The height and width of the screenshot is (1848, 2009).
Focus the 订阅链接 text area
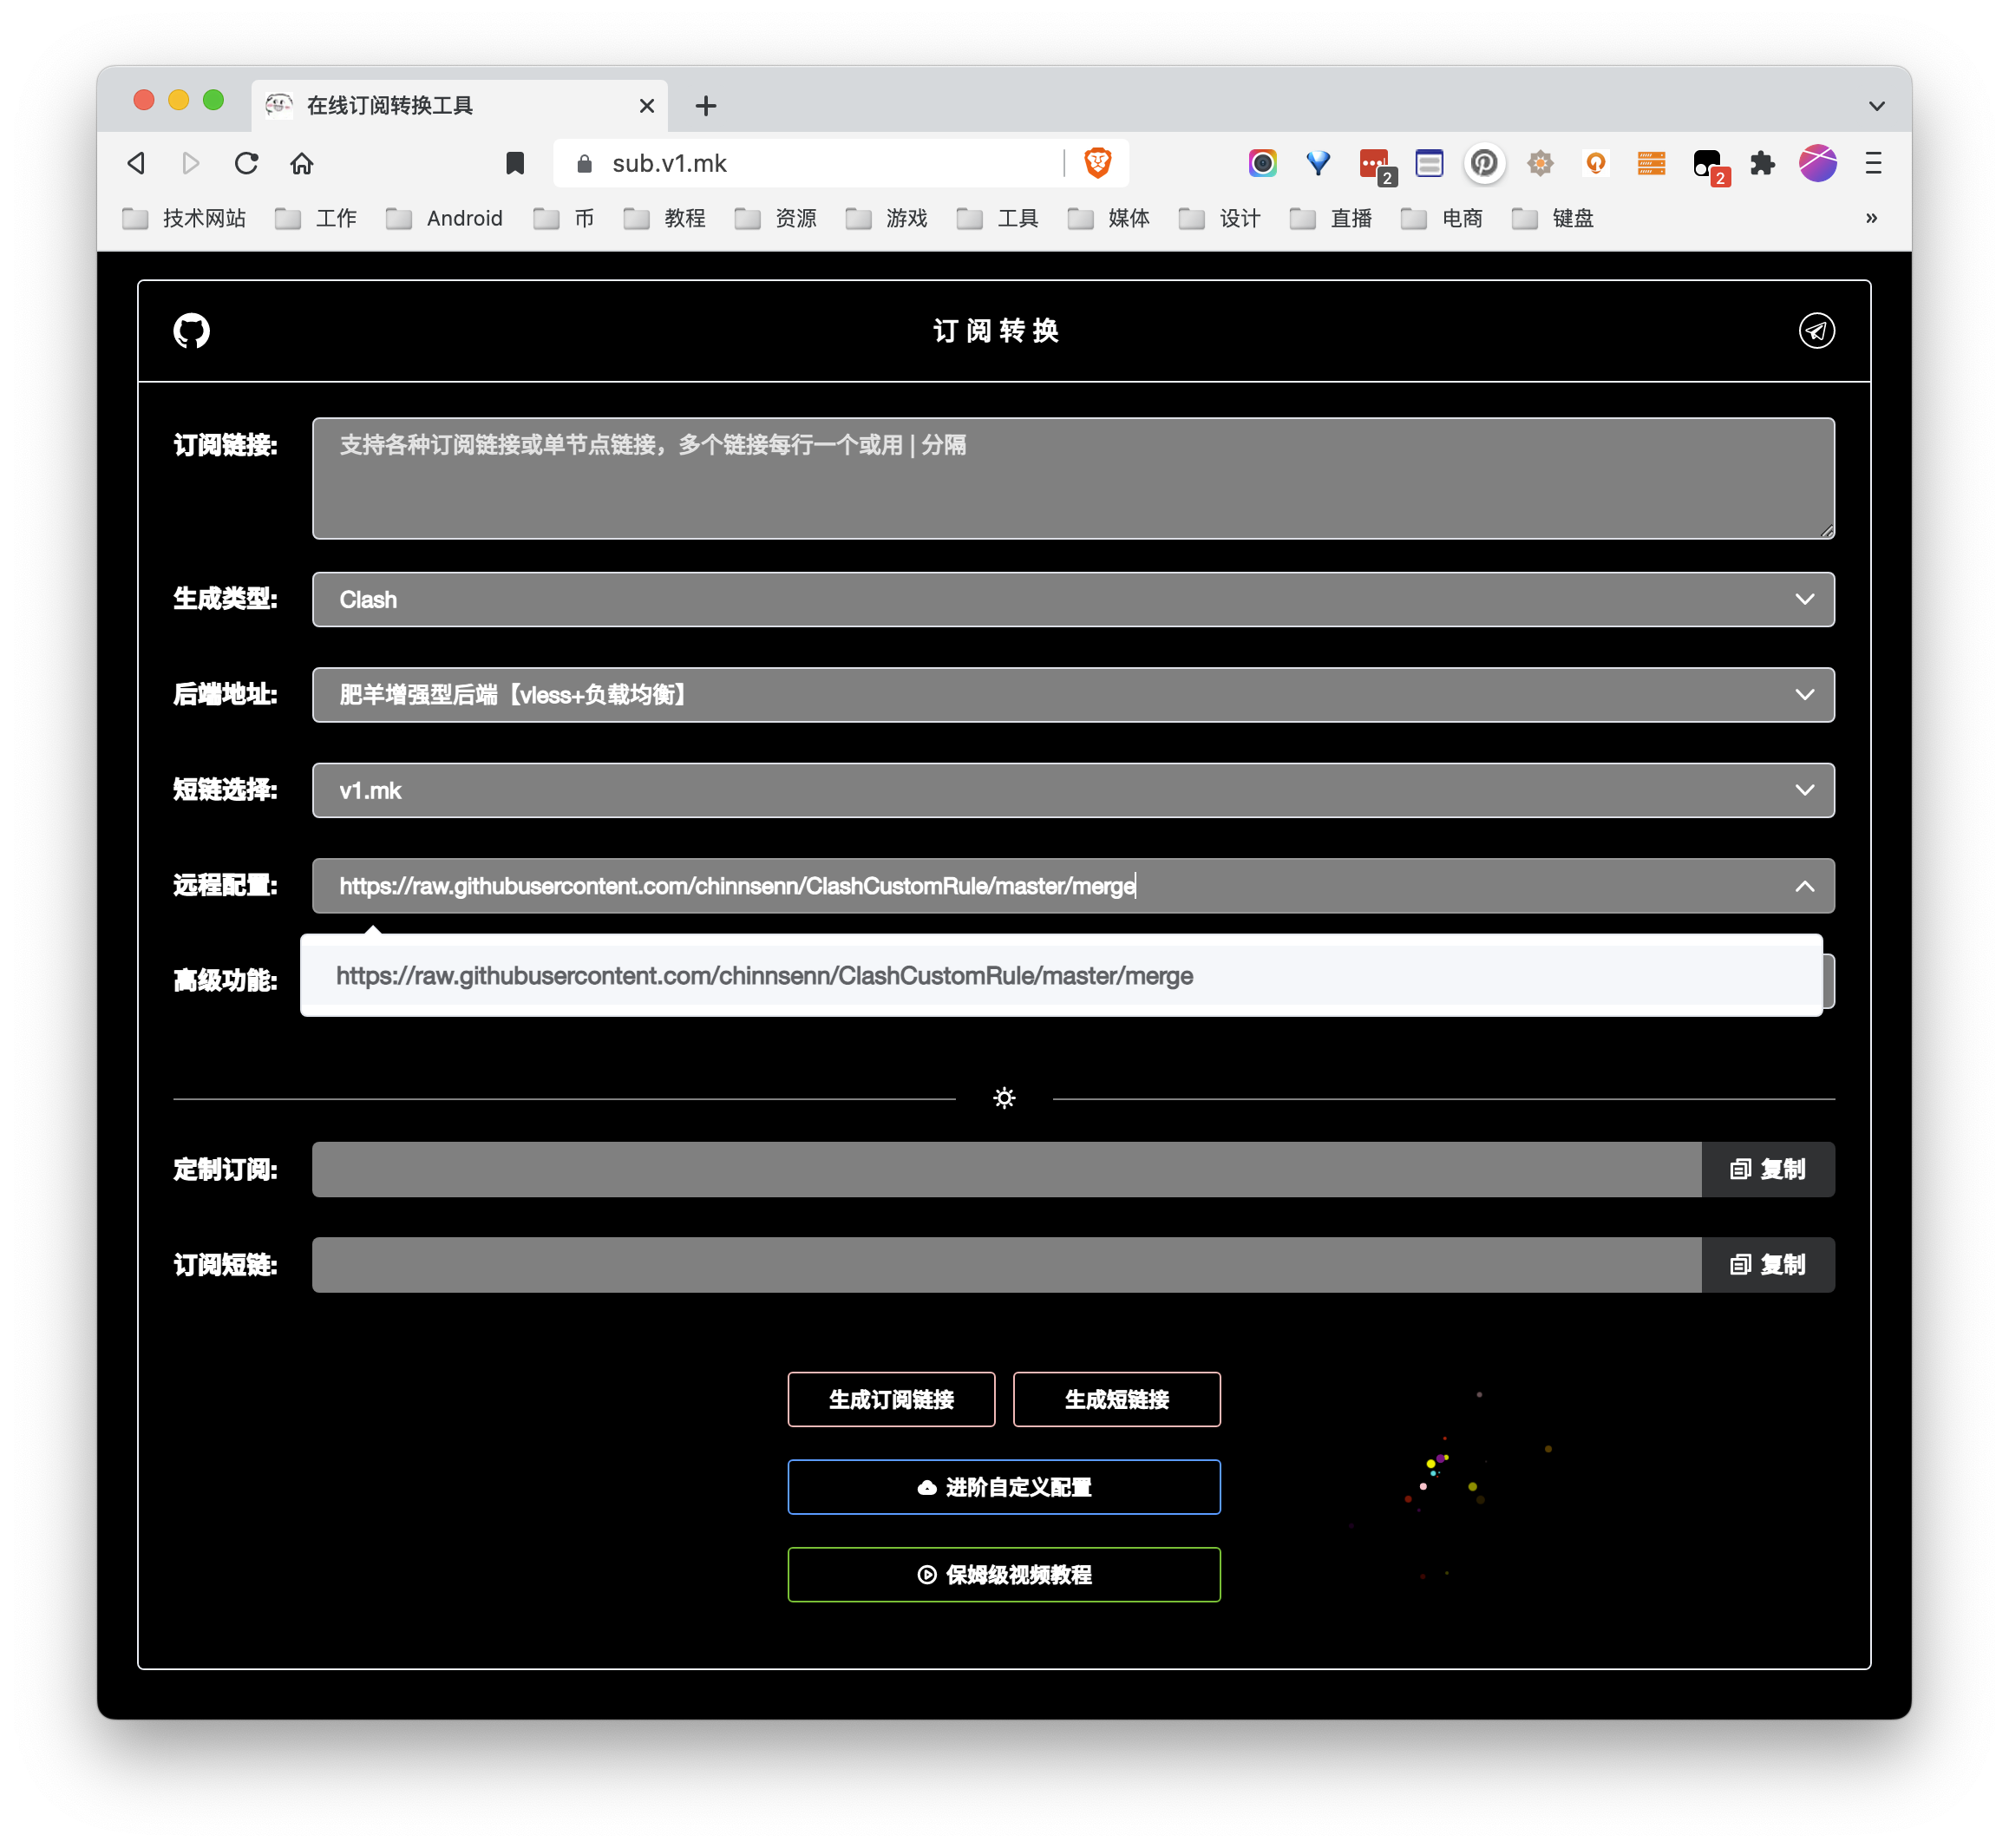1072,479
